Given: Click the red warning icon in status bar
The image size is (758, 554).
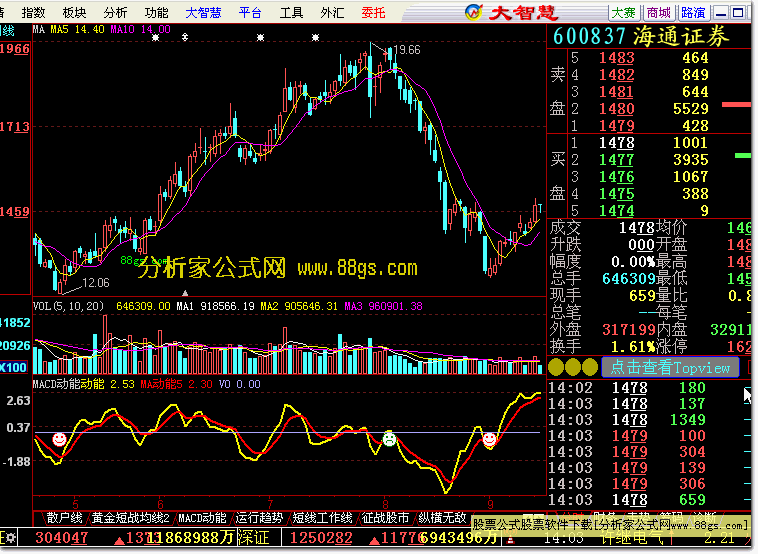Looking at the screenshot, I should (x=510, y=540).
